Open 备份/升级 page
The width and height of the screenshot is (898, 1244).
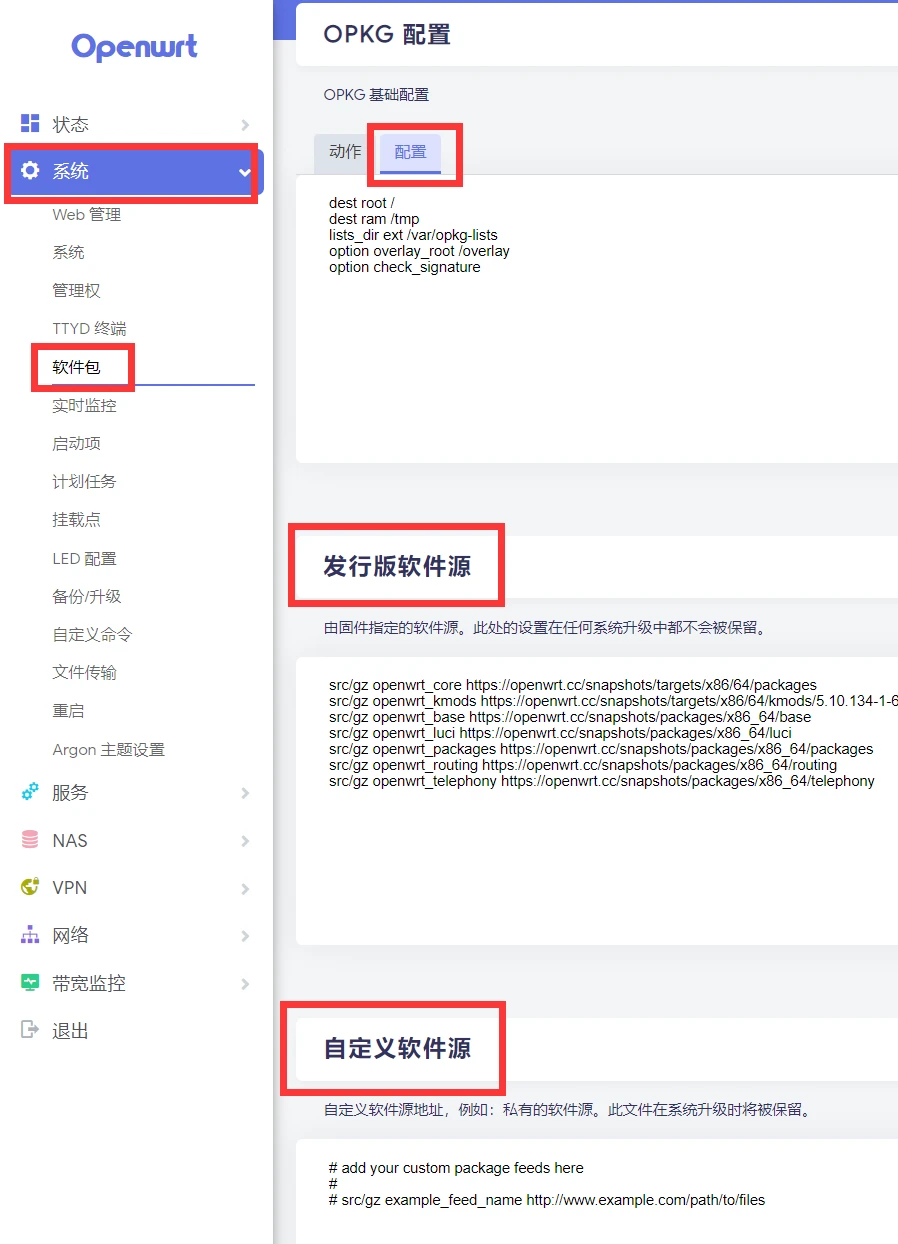coord(87,596)
